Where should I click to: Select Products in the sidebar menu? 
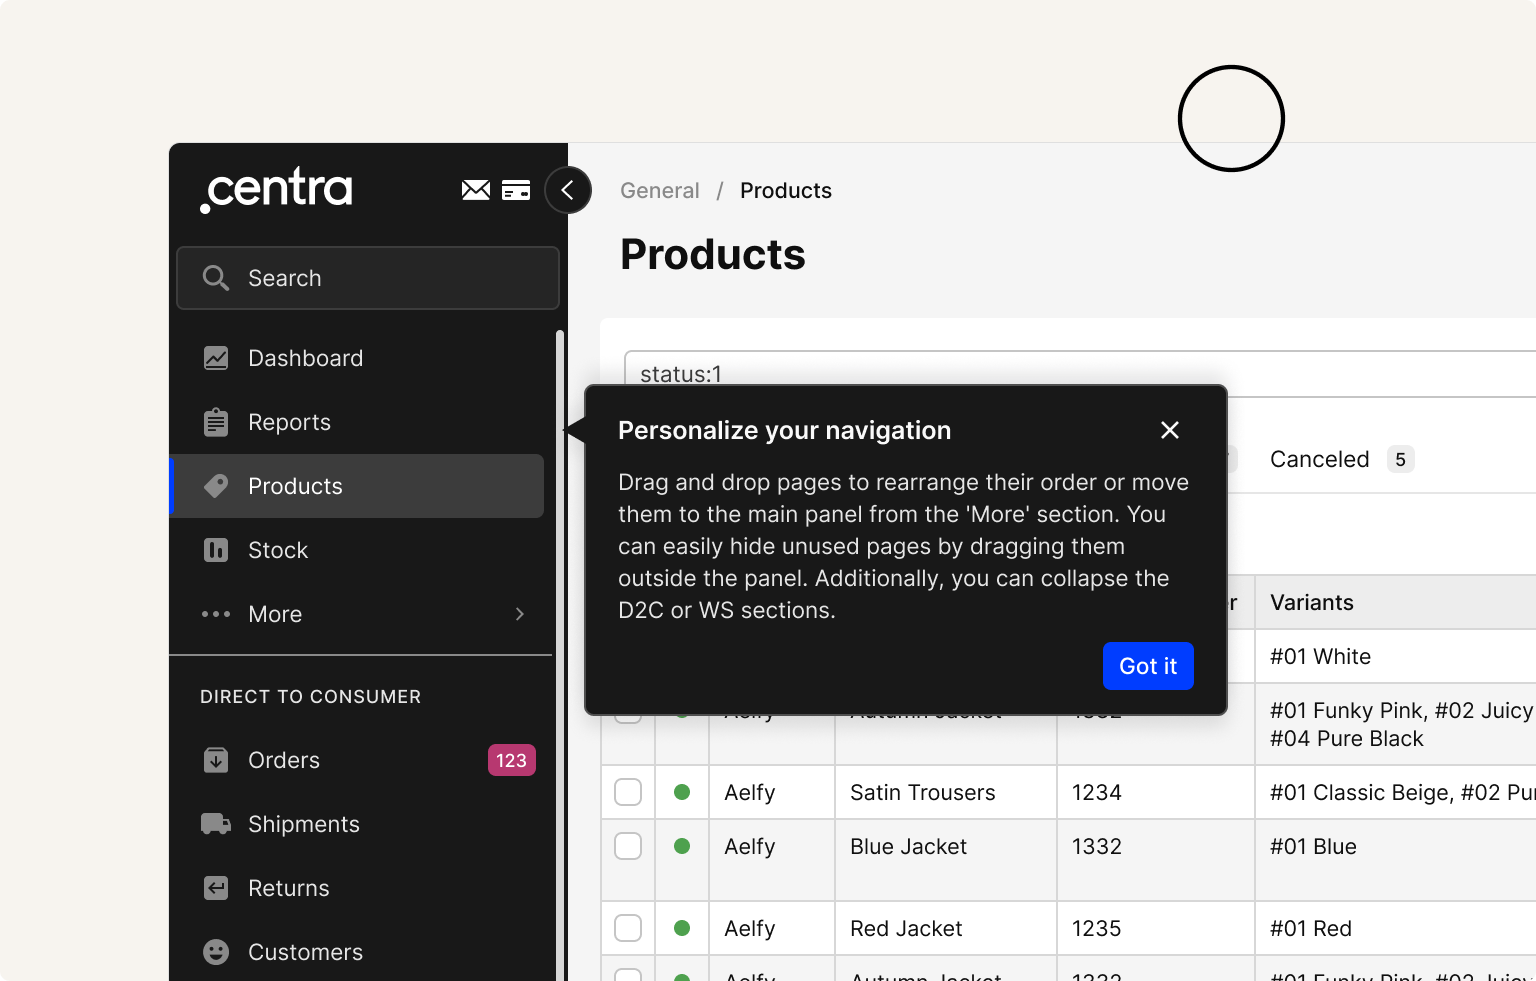point(295,486)
